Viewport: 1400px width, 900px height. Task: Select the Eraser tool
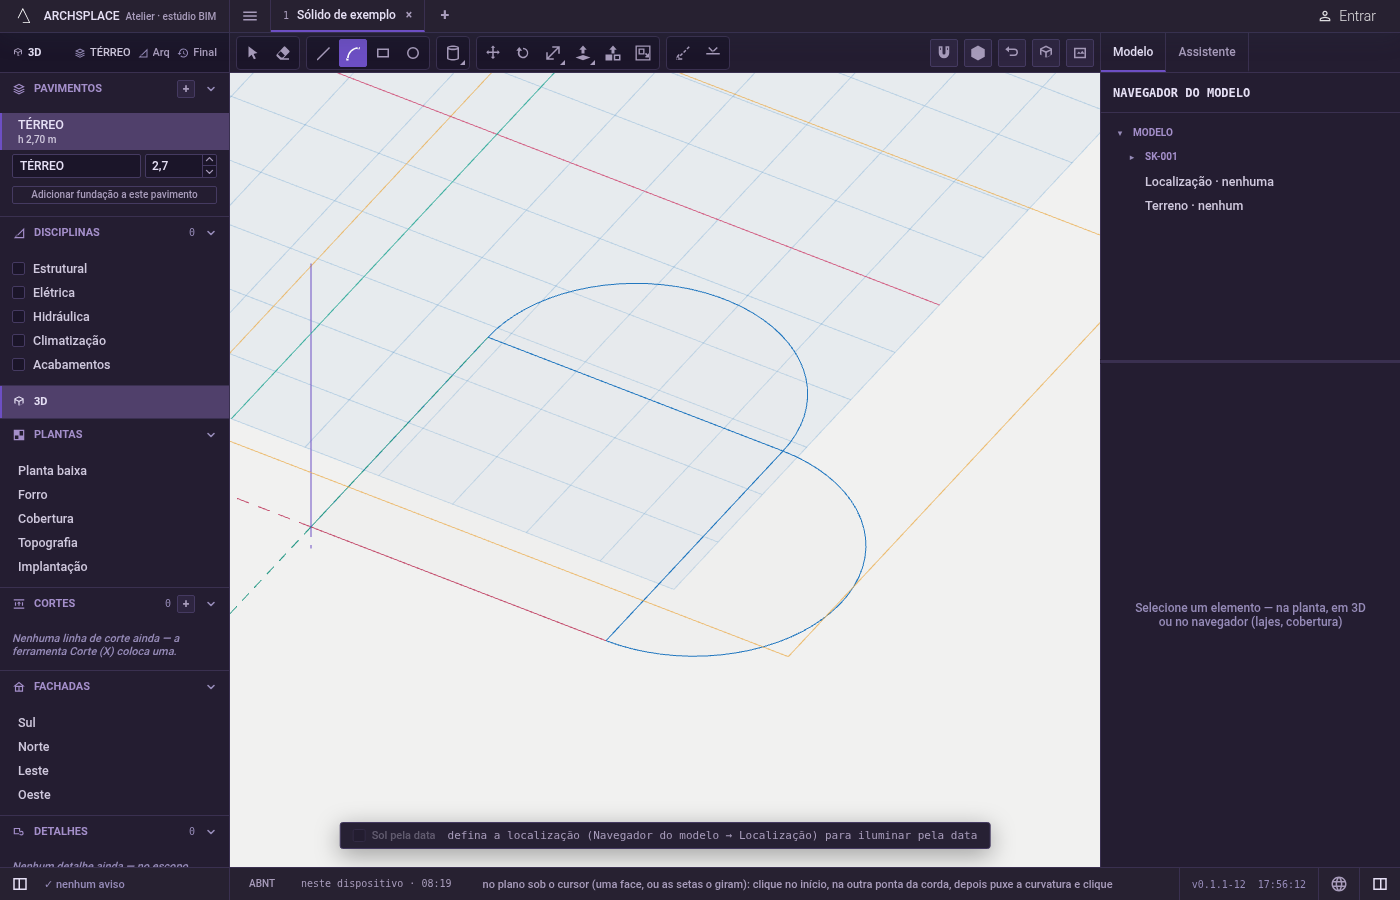click(x=283, y=53)
